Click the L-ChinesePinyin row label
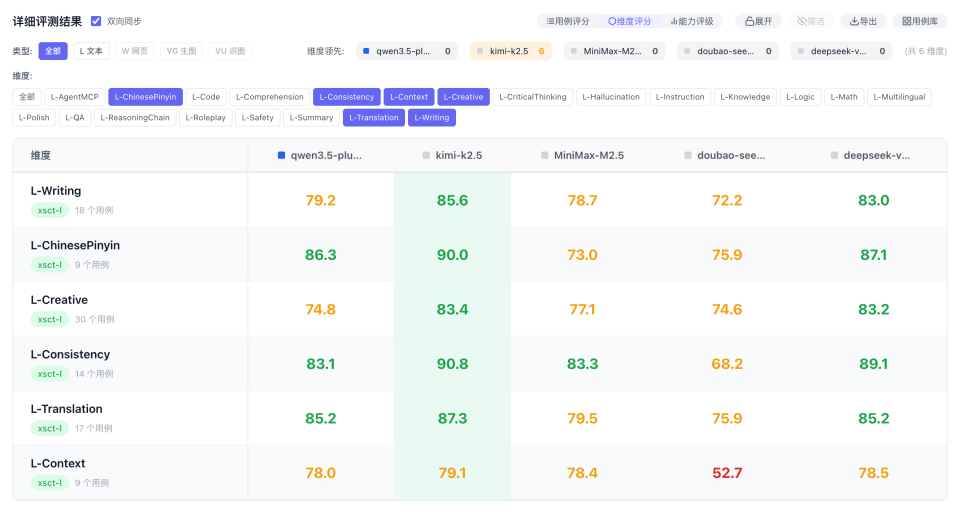Screen dimensions: 960x511 (75, 245)
